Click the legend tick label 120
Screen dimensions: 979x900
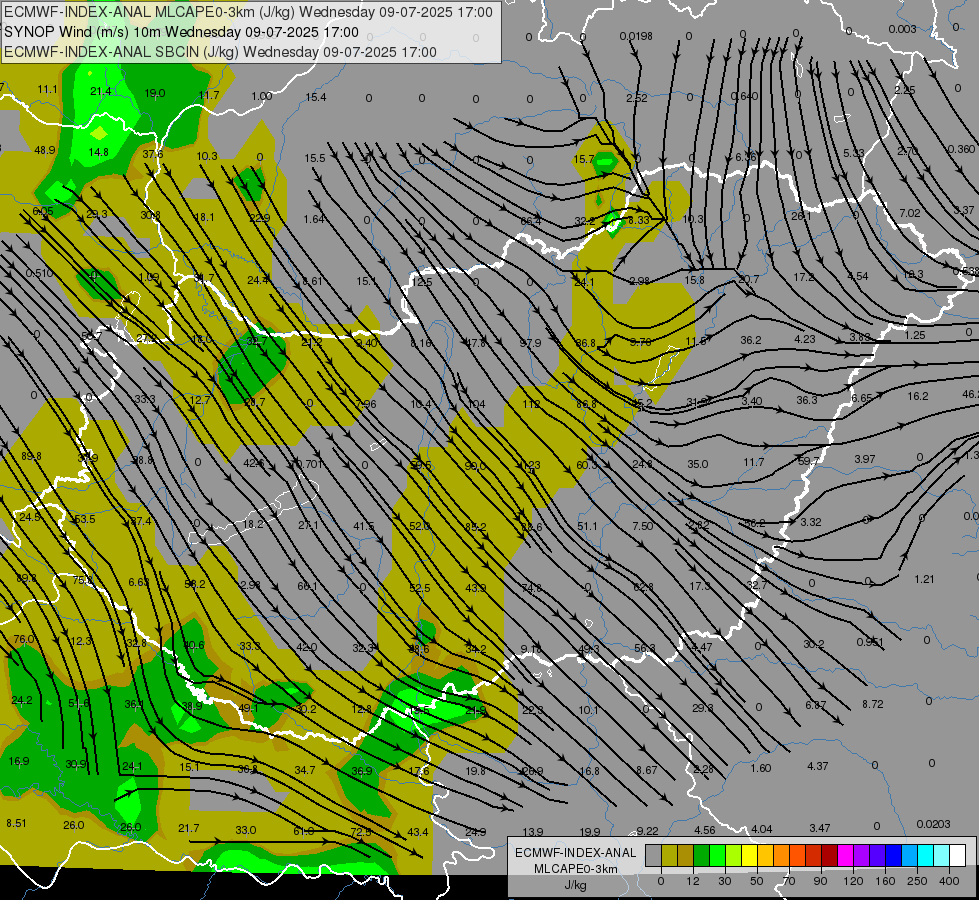coord(853,881)
